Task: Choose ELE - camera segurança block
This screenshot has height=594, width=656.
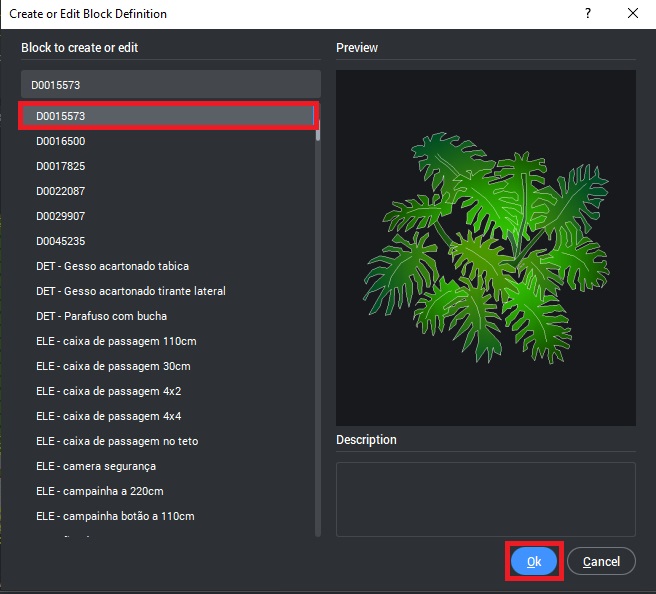Action: coord(96,466)
